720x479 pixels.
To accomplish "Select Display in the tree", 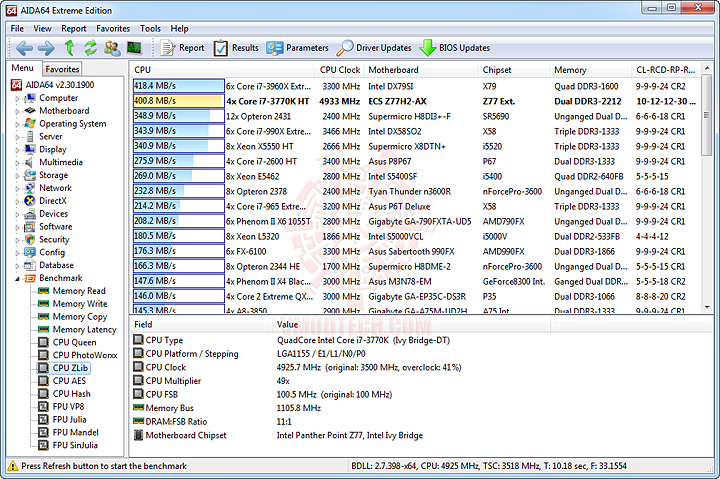I will click(53, 149).
